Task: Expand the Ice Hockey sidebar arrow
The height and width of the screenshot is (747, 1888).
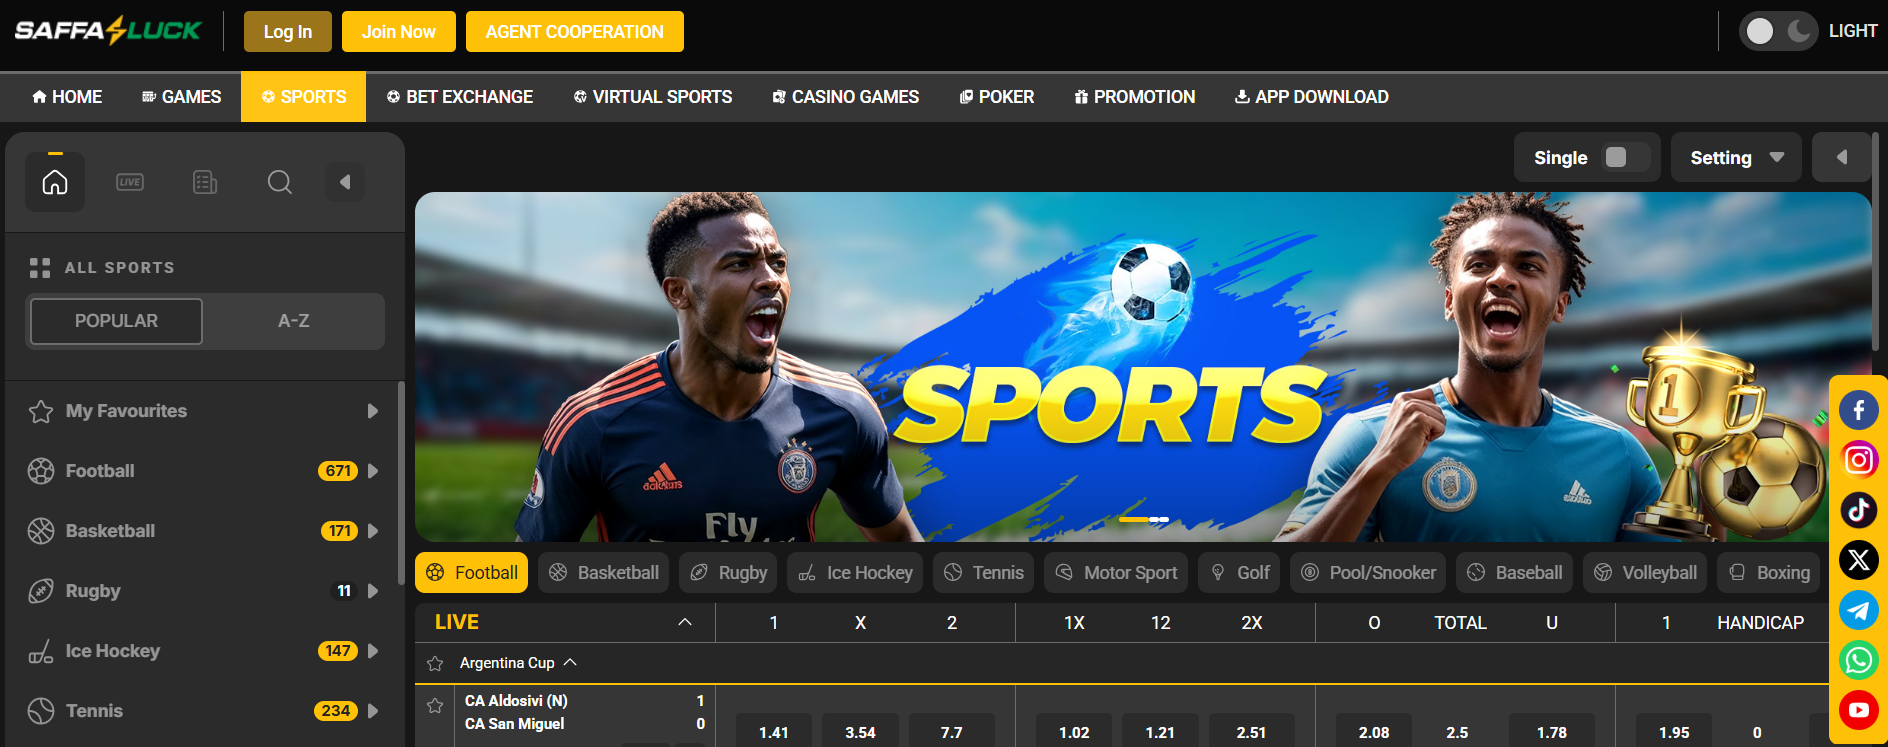Action: pyautogui.click(x=373, y=651)
